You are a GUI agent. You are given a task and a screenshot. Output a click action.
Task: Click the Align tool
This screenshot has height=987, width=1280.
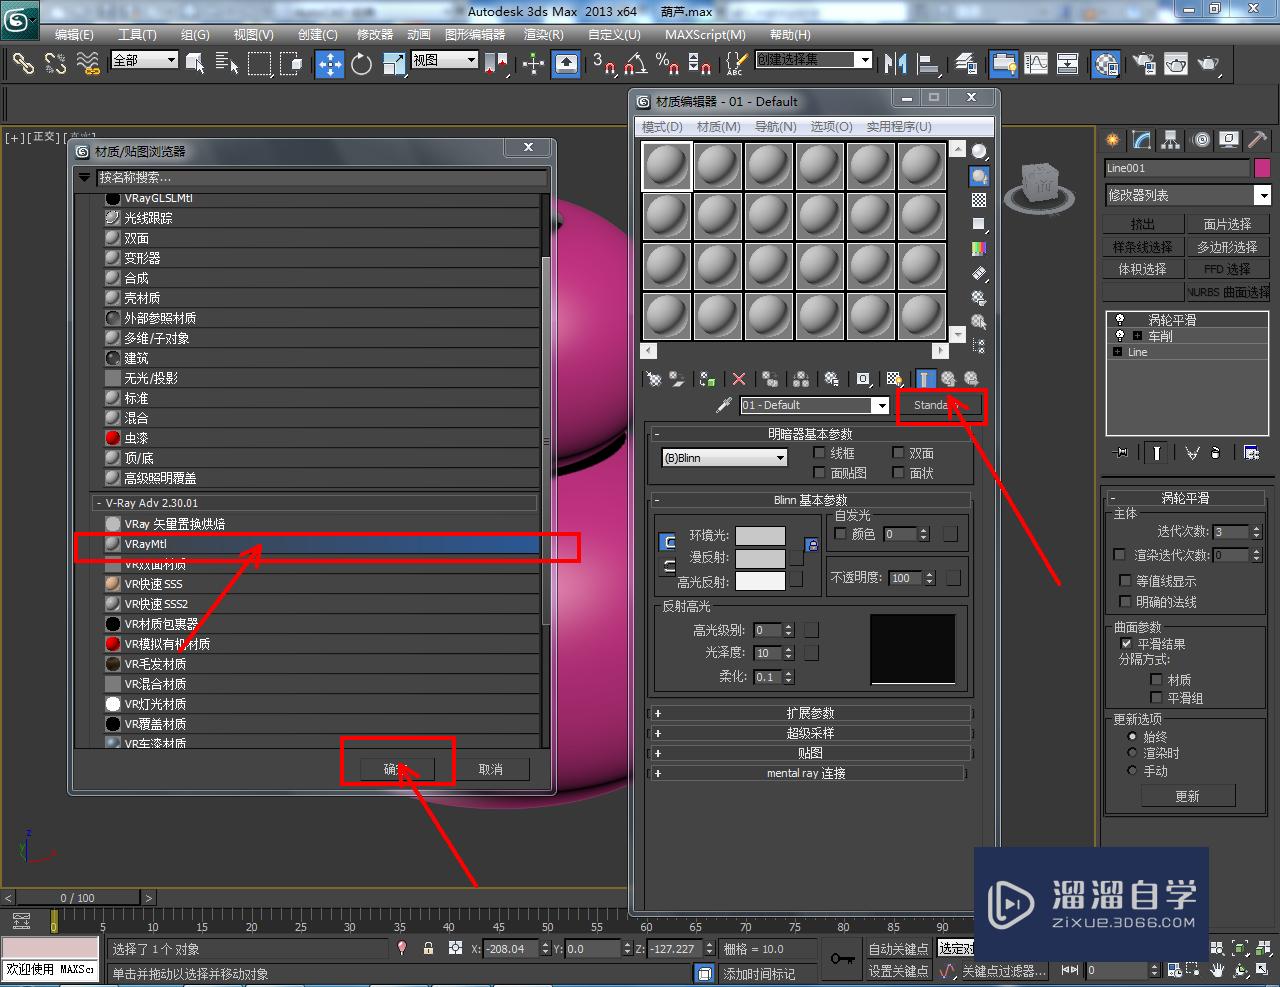929,64
